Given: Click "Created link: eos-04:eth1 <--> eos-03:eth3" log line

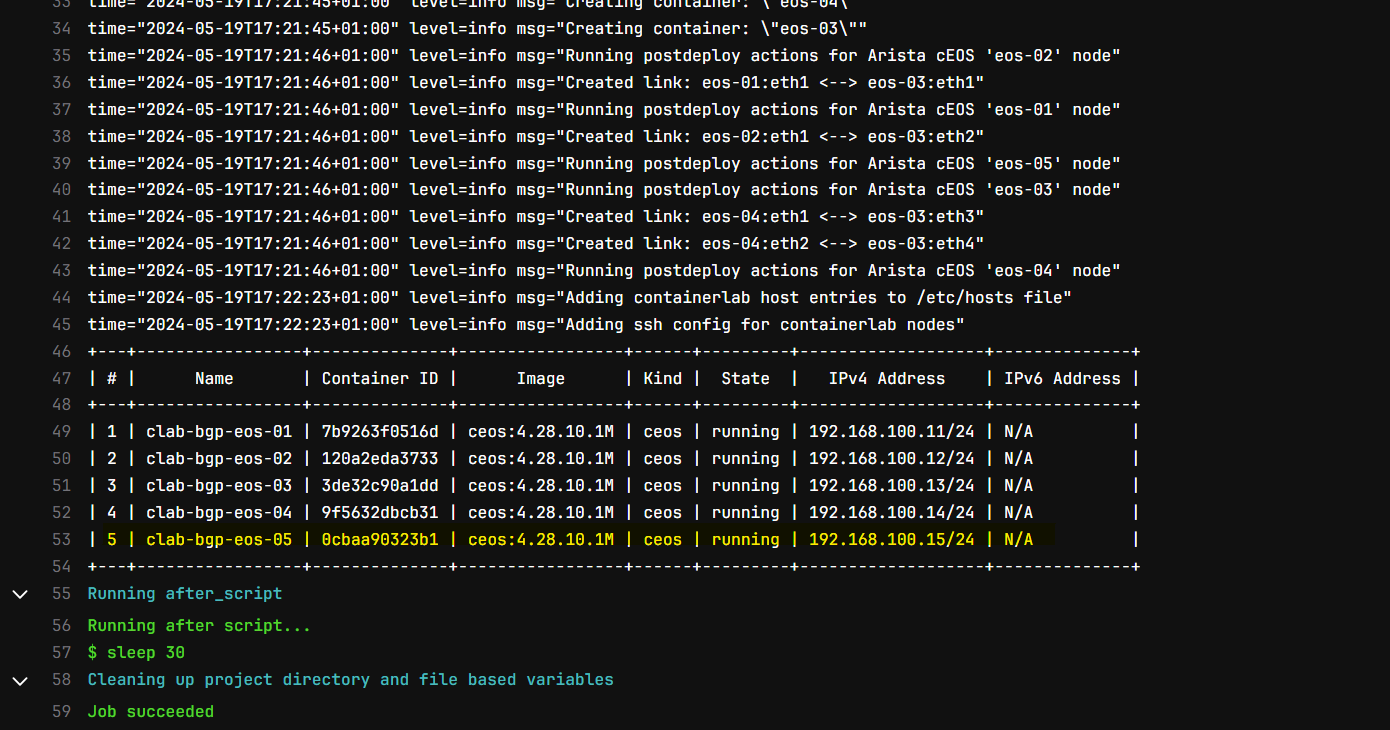Looking at the screenshot, I should (x=775, y=216).
